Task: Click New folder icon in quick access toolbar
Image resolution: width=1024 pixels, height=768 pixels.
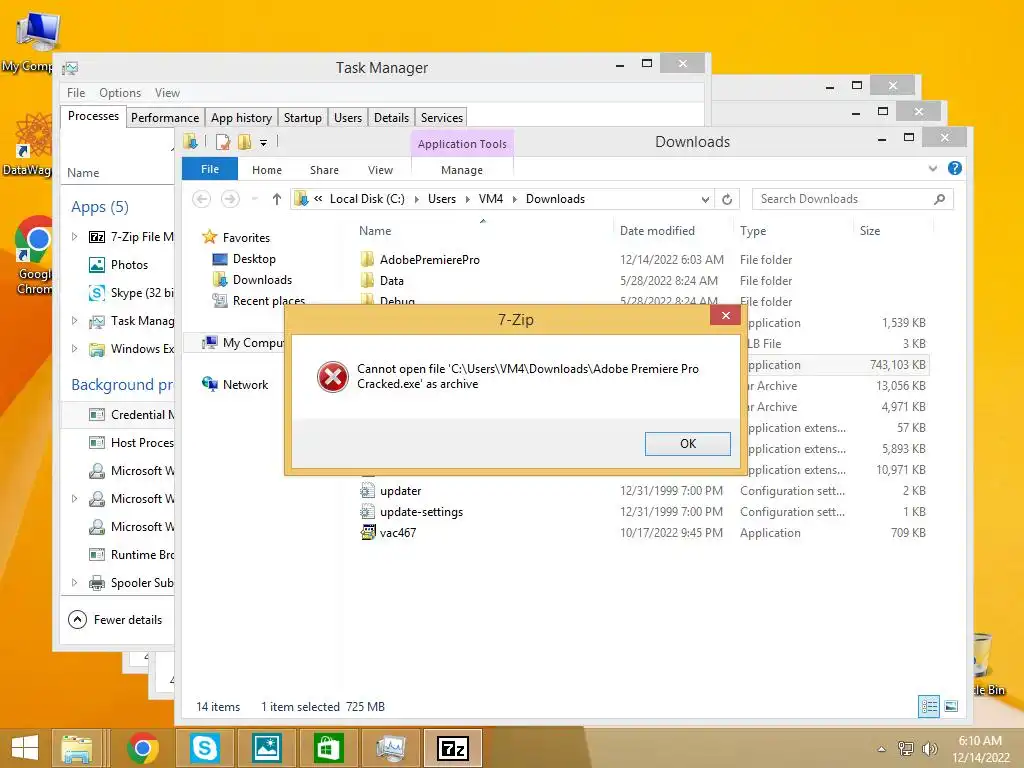Action: pos(244,142)
